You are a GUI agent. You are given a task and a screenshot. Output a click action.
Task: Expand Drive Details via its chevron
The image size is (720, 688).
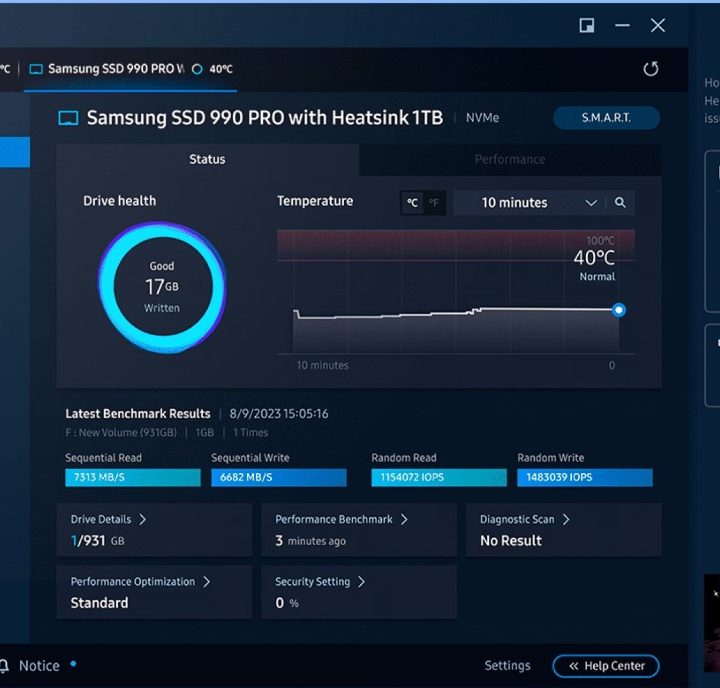[x=143, y=519]
